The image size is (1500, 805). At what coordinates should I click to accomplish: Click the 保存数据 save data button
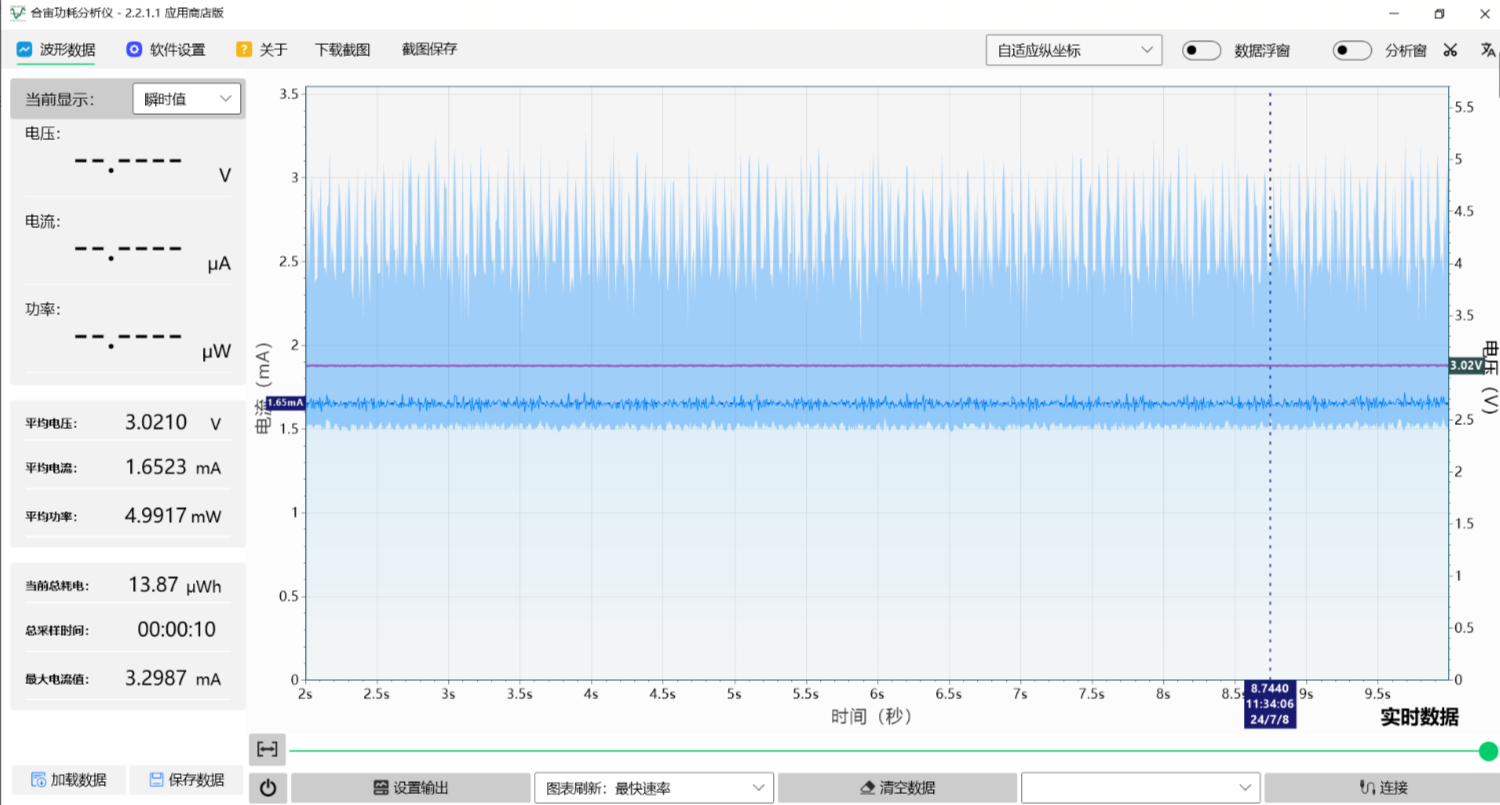(187, 780)
